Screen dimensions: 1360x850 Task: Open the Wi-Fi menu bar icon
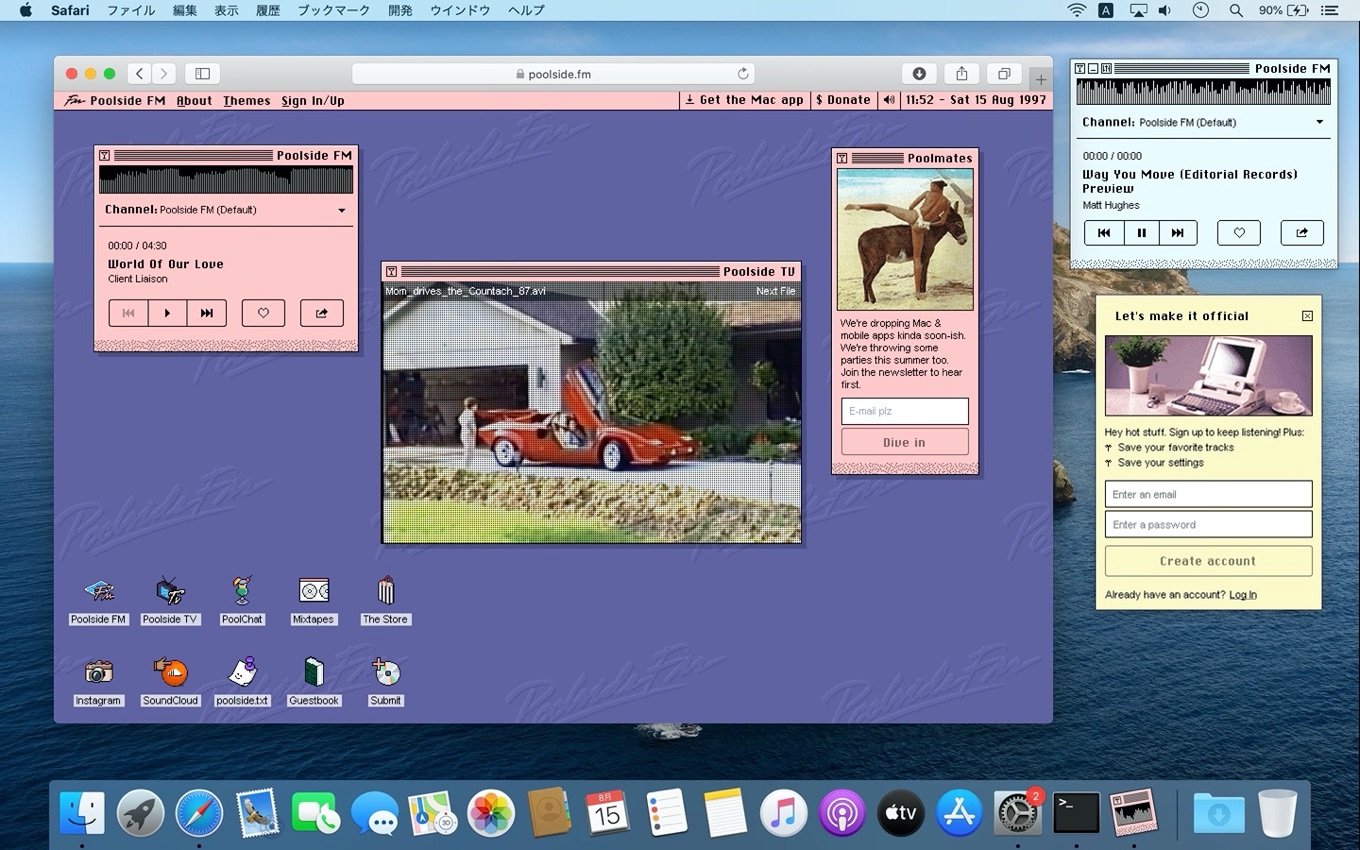pyautogui.click(x=1077, y=10)
